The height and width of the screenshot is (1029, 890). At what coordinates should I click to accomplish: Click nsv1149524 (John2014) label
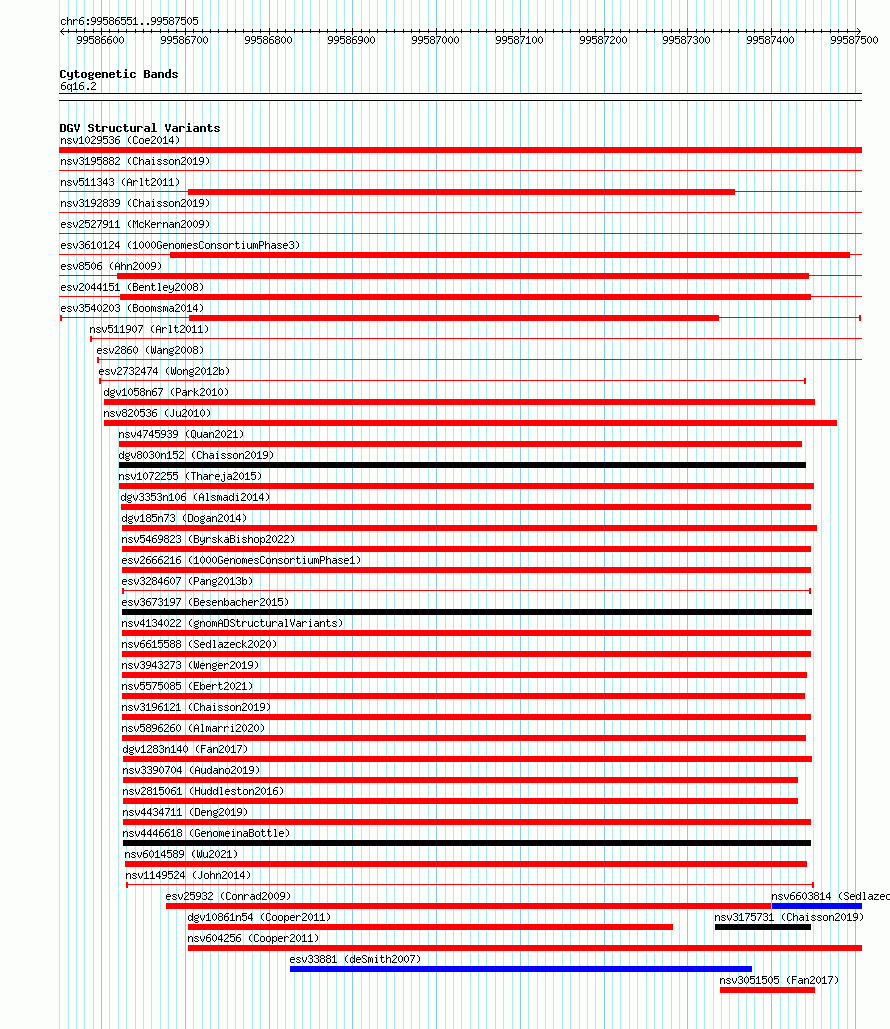pos(188,875)
